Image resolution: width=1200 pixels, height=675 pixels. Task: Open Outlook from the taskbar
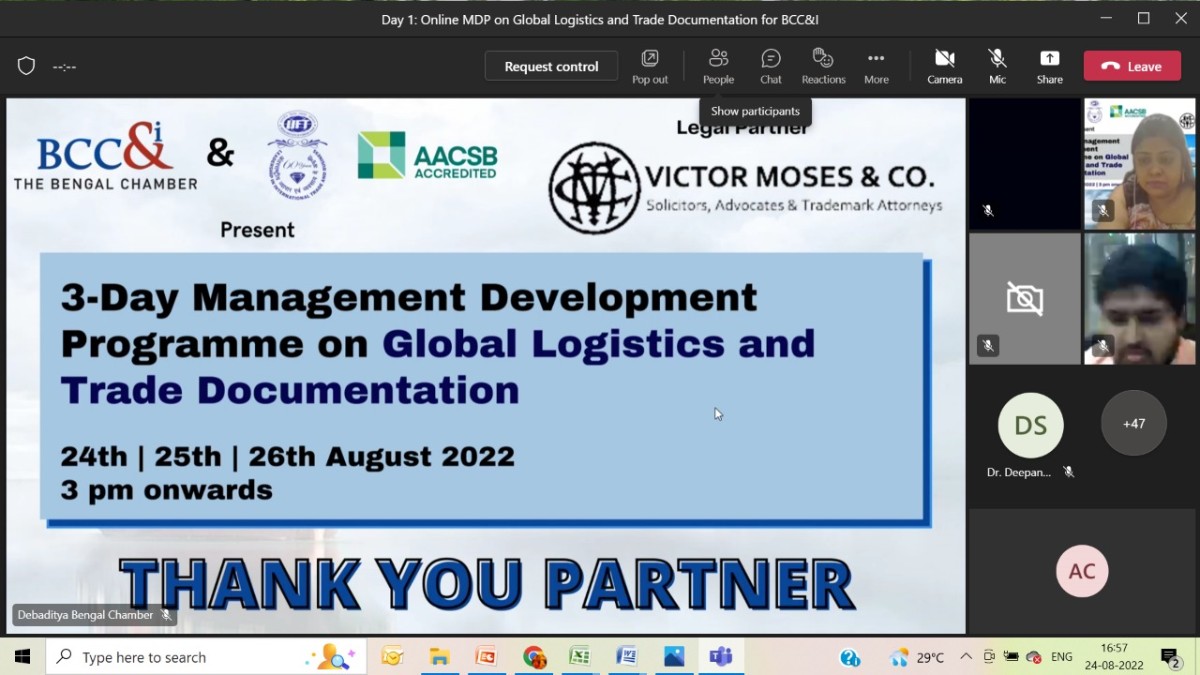[392, 657]
